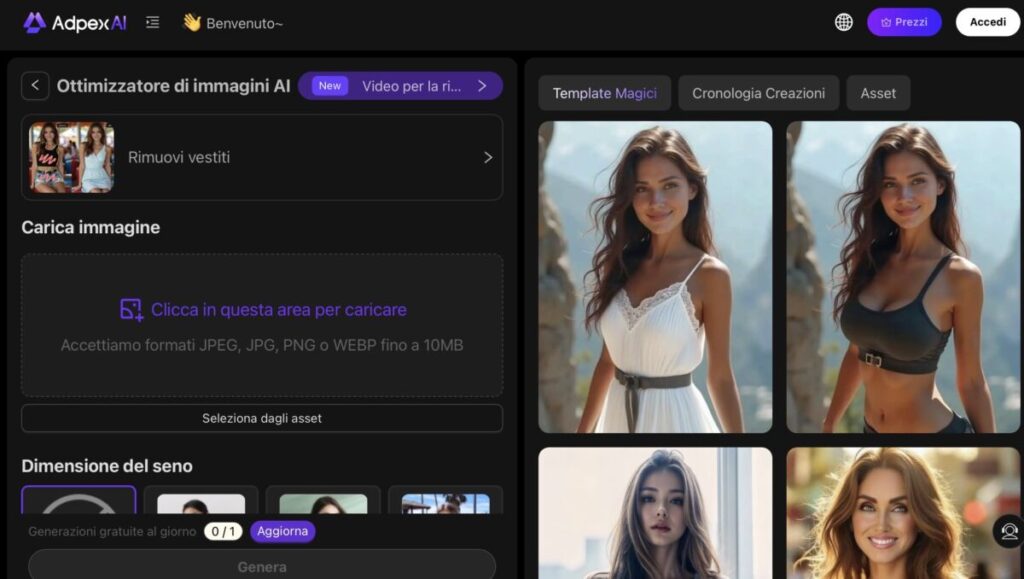
Task: Click the Adpex AI logo
Action: pos(75,22)
